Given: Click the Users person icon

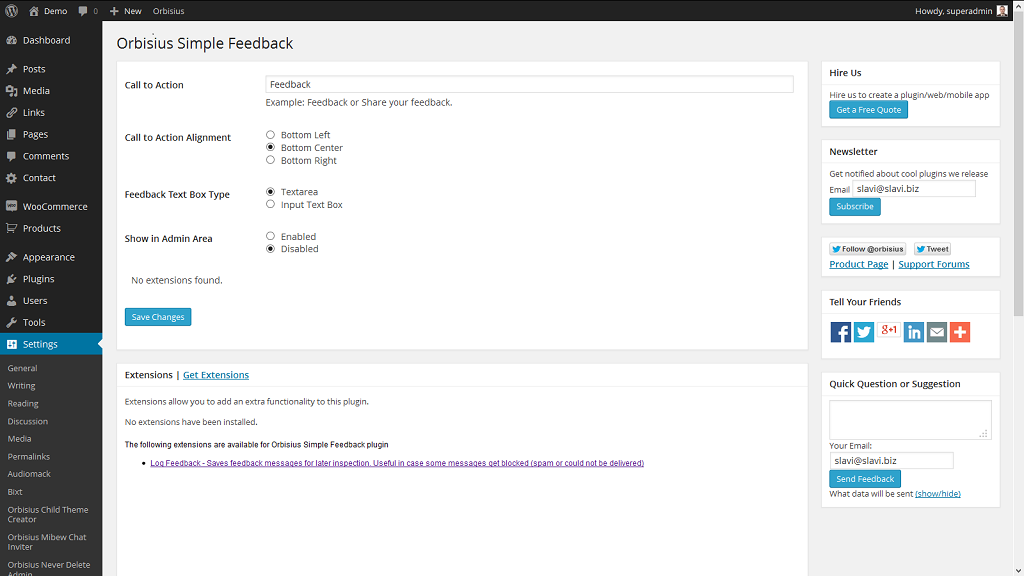Looking at the screenshot, I should pos(11,300).
